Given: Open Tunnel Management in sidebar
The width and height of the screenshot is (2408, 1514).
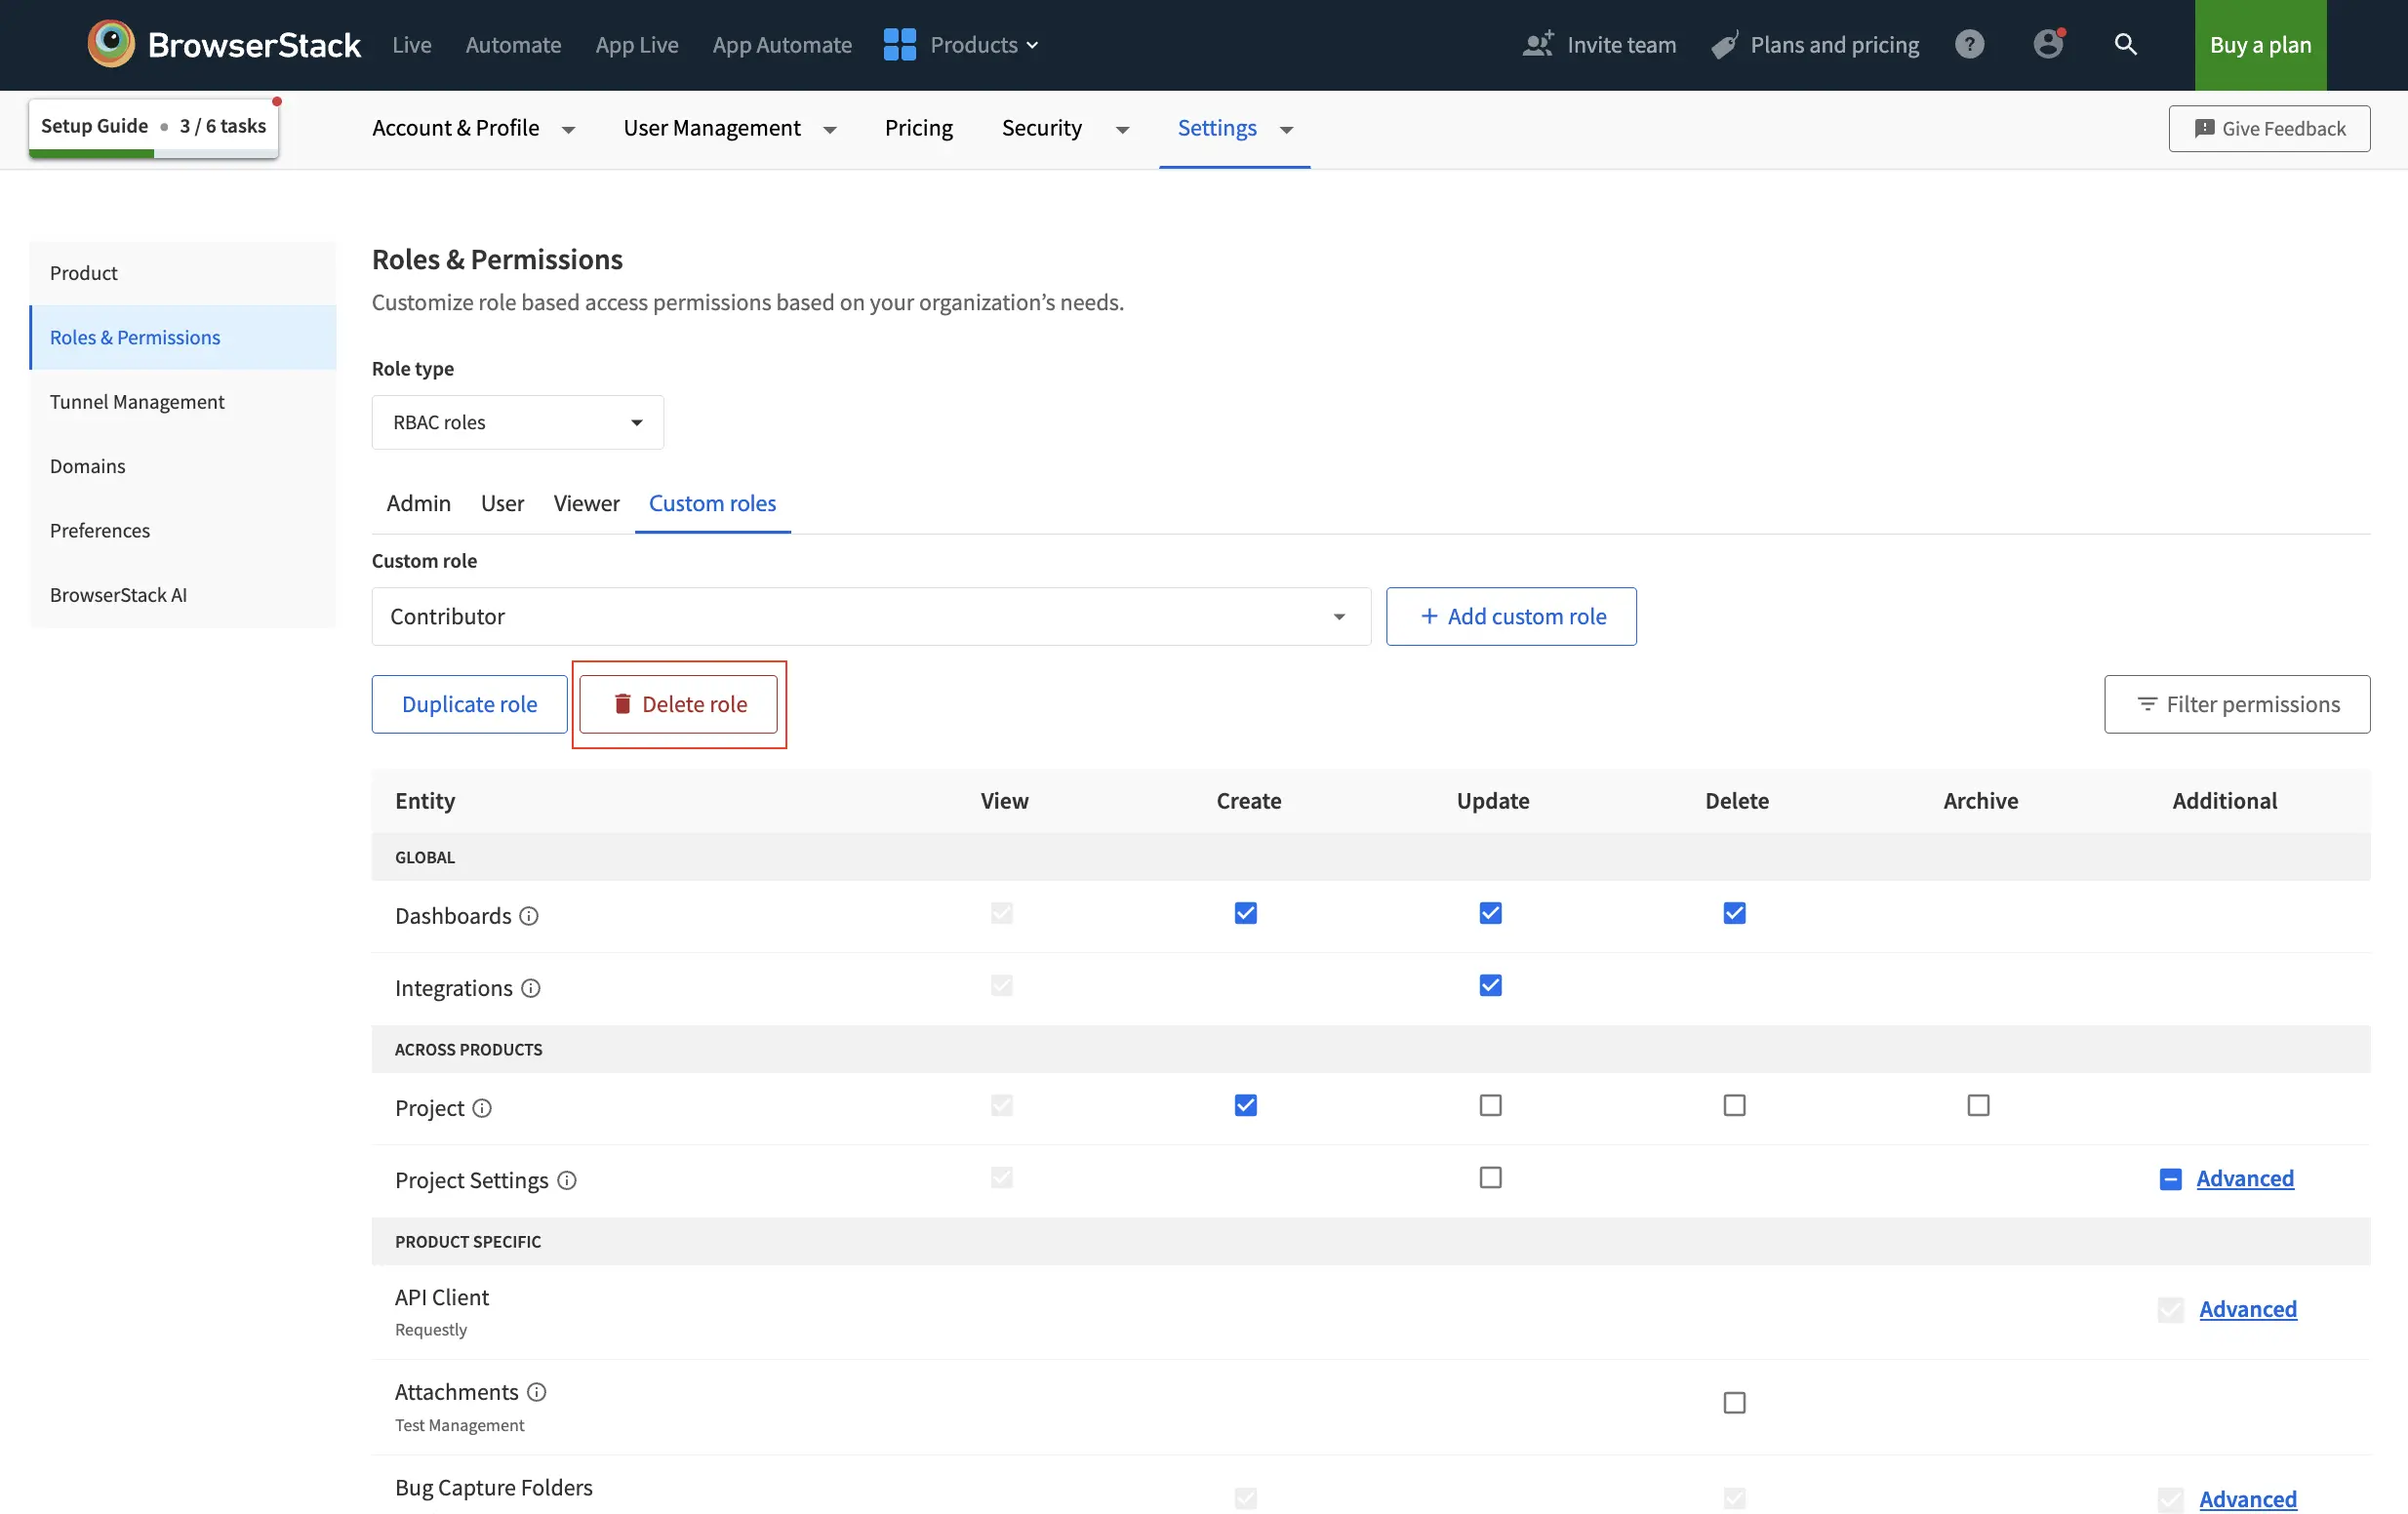Looking at the screenshot, I should [x=137, y=401].
